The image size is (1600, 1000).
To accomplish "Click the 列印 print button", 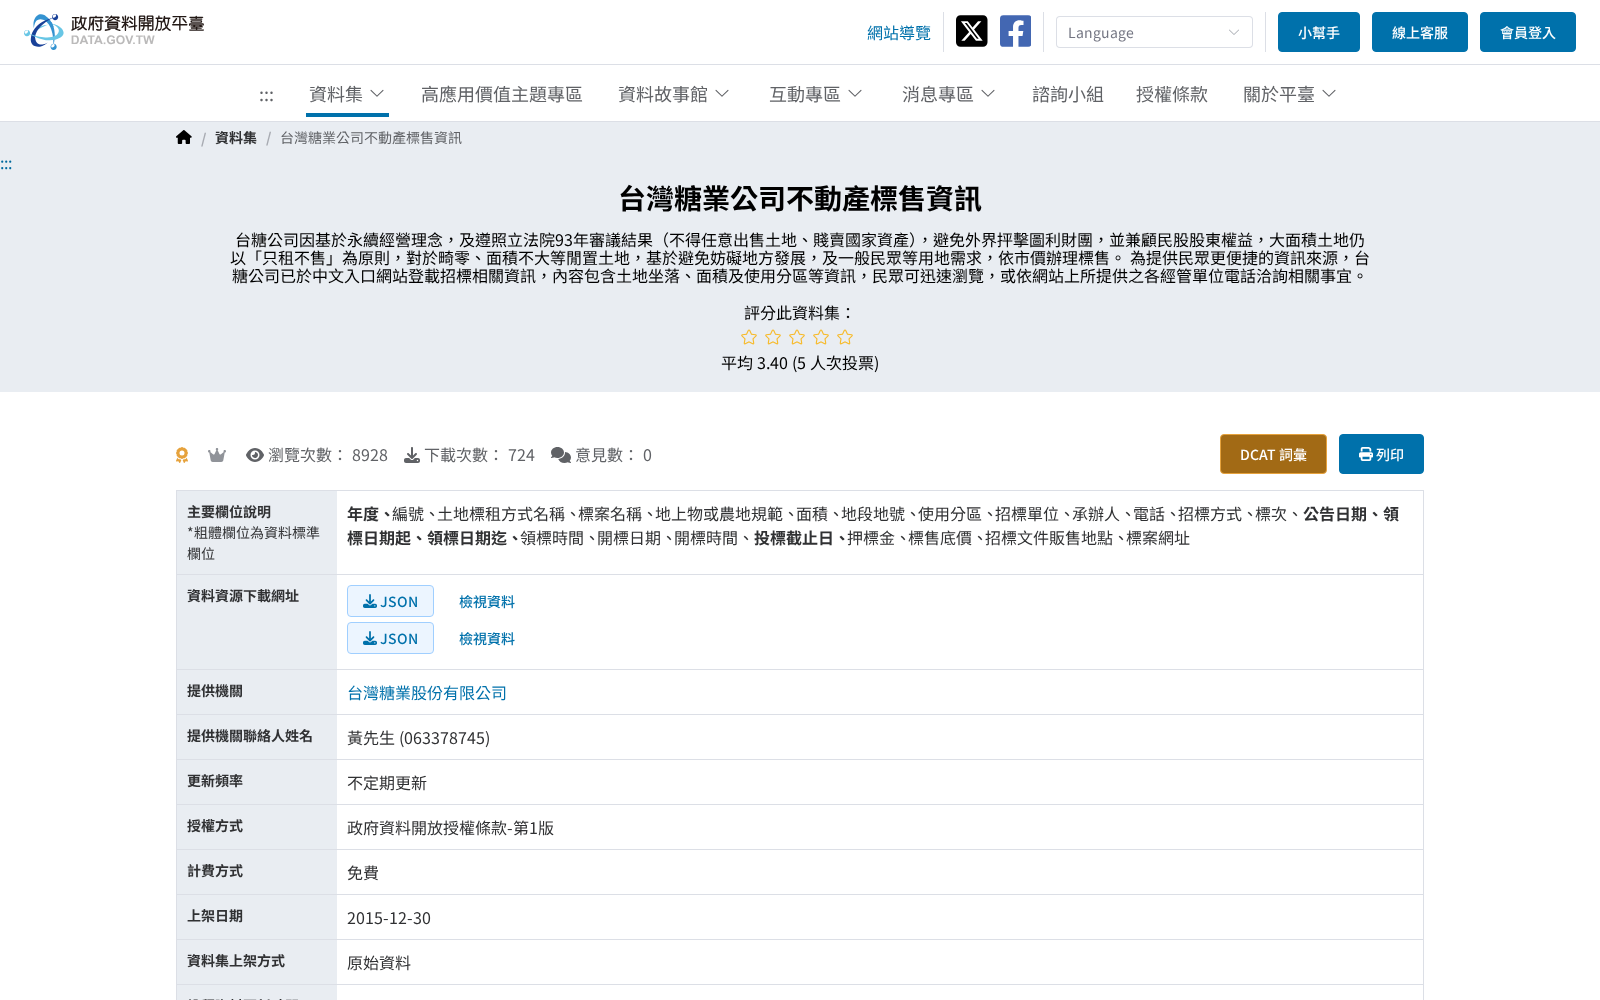I will pyautogui.click(x=1381, y=454).
